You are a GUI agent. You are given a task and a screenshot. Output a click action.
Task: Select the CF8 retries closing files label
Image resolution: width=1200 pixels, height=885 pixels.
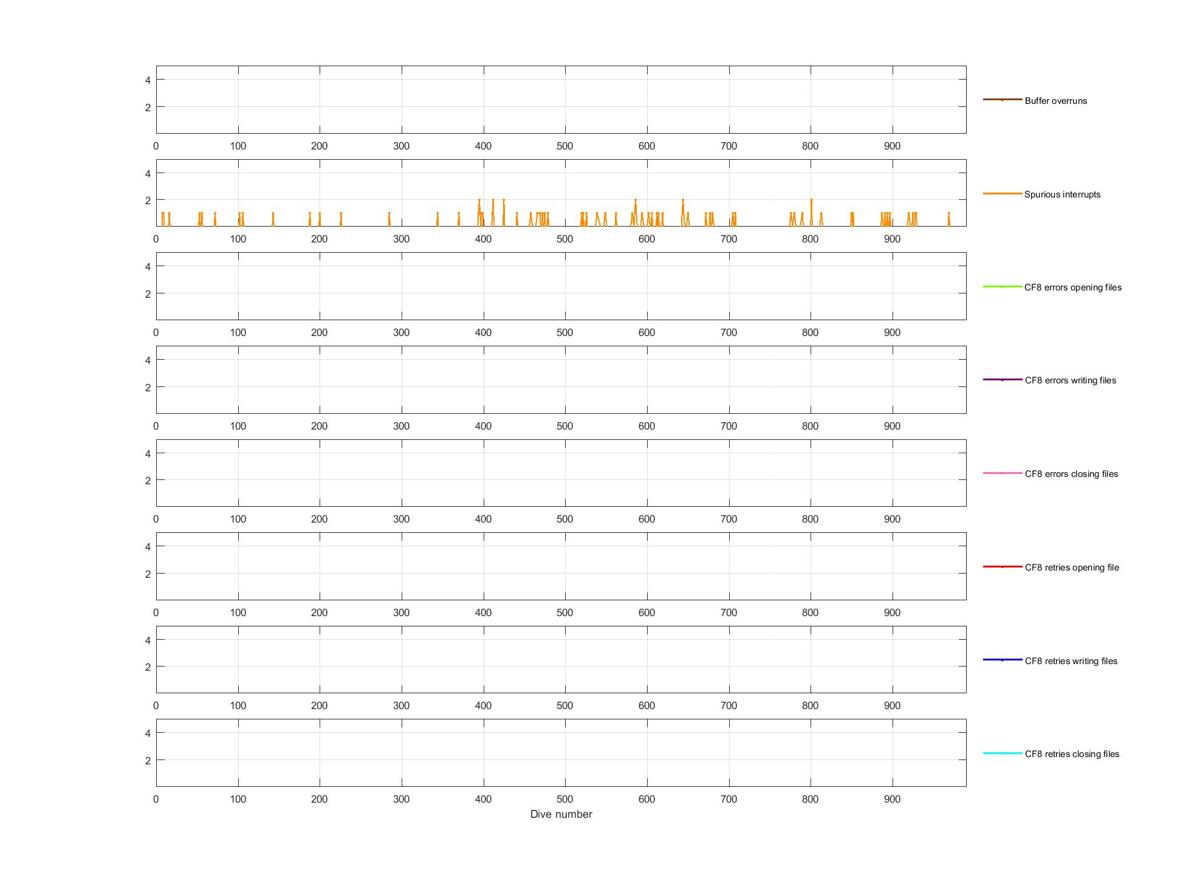[1072, 754]
